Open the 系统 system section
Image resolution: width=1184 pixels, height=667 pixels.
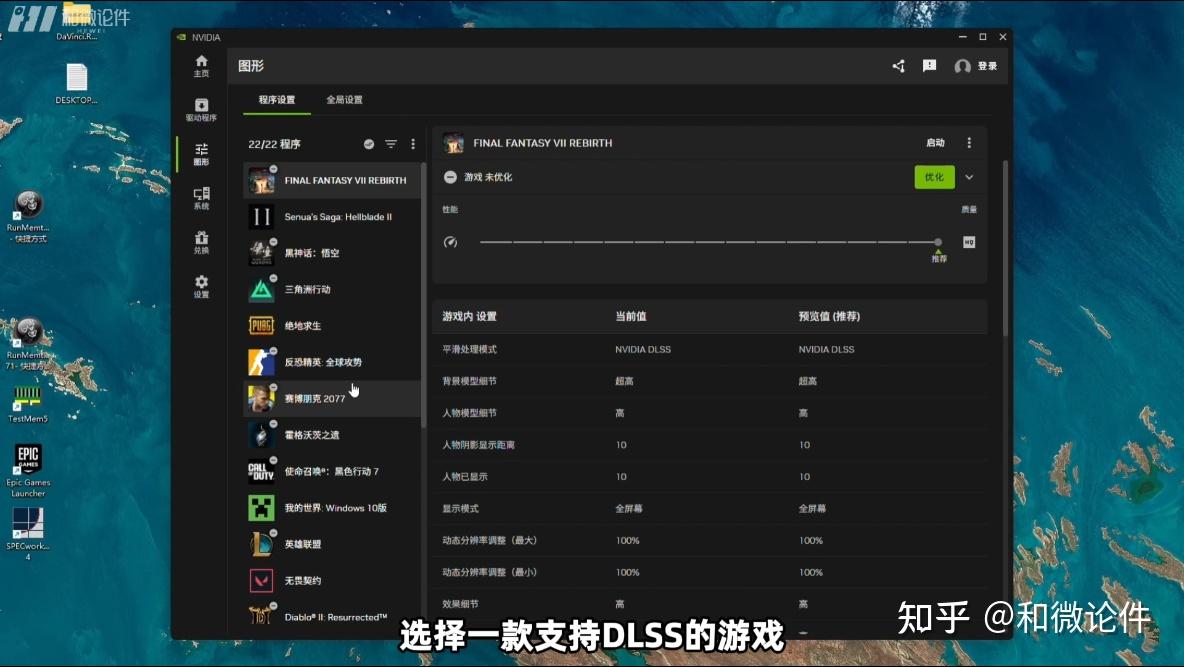point(201,198)
